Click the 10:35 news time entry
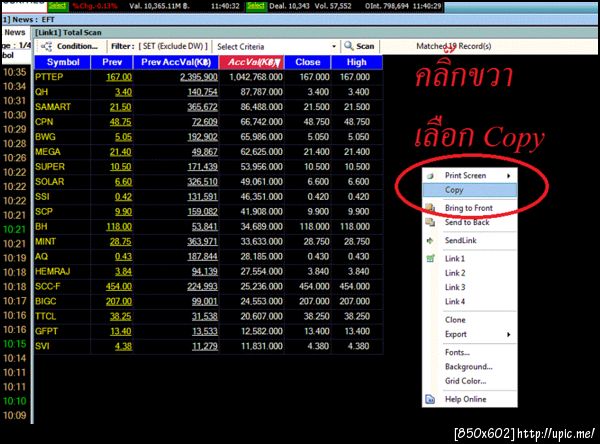 click(x=15, y=72)
